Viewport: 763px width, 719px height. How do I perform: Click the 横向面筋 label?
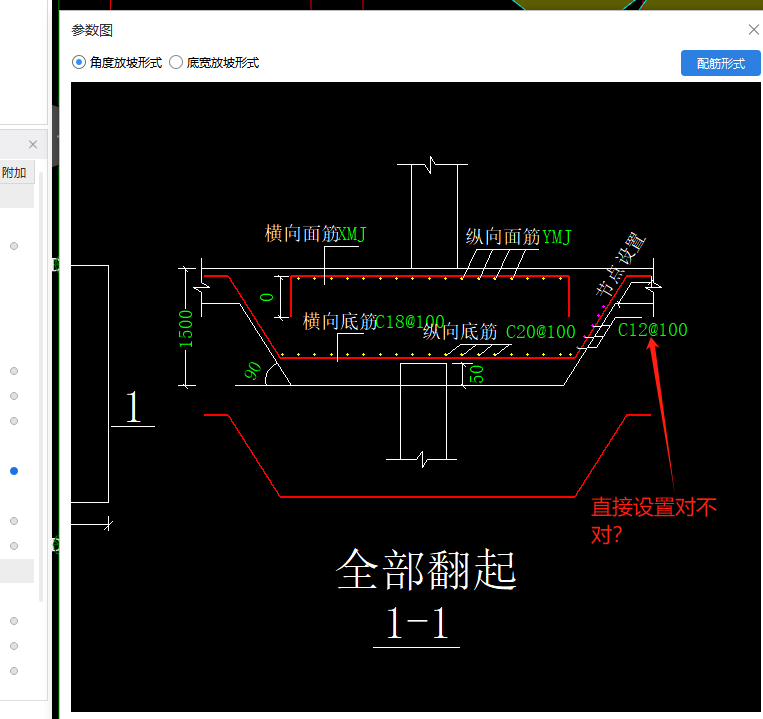tap(302, 234)
